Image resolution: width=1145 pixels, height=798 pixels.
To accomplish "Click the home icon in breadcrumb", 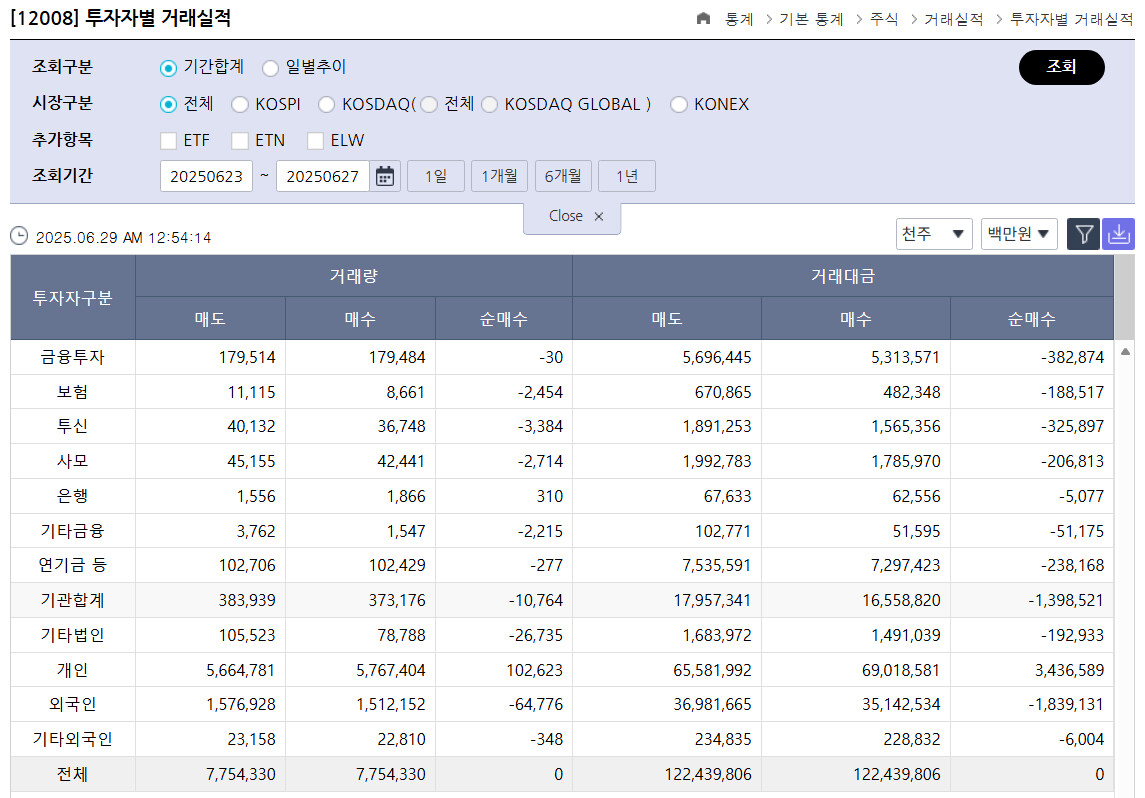I will pos(704,19).
